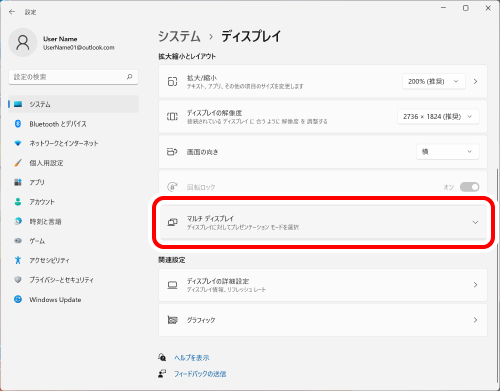Click the 拡大/縮小 scale icon

172,81
